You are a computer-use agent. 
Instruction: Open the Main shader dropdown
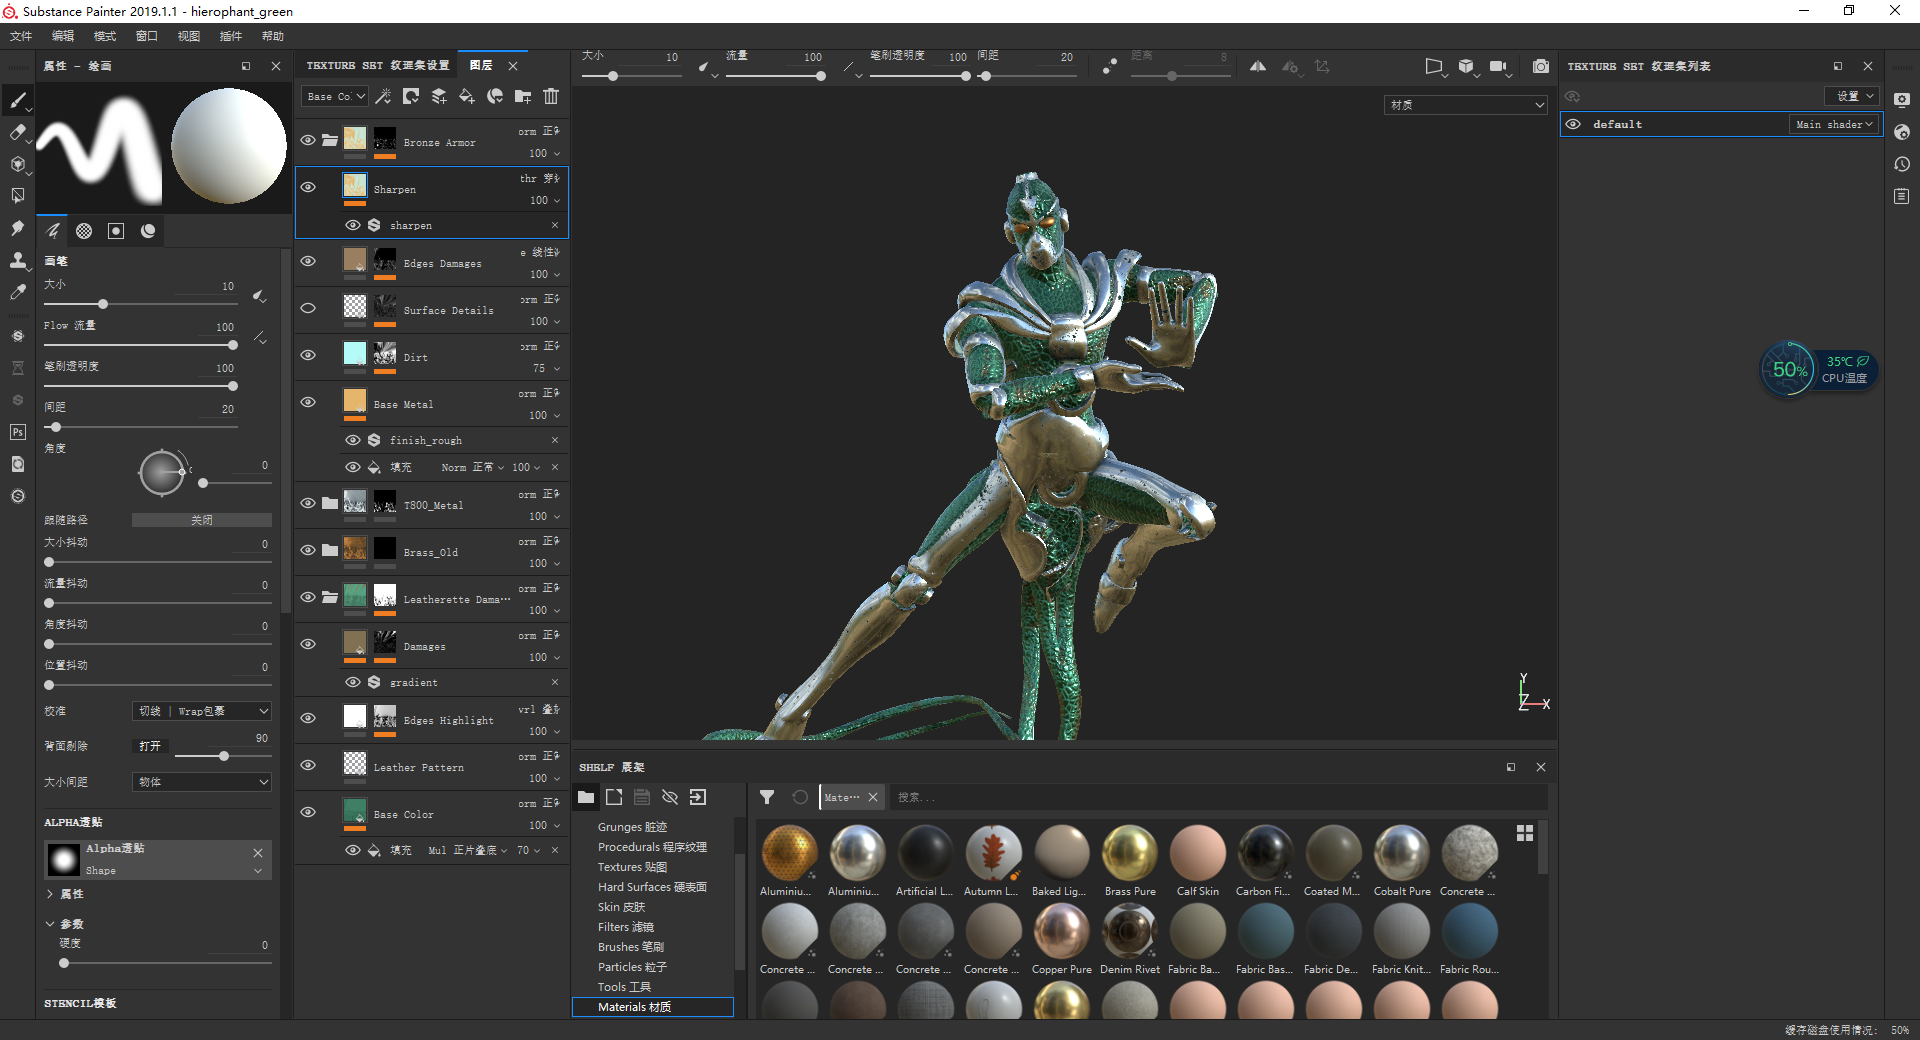(1834, 124)
